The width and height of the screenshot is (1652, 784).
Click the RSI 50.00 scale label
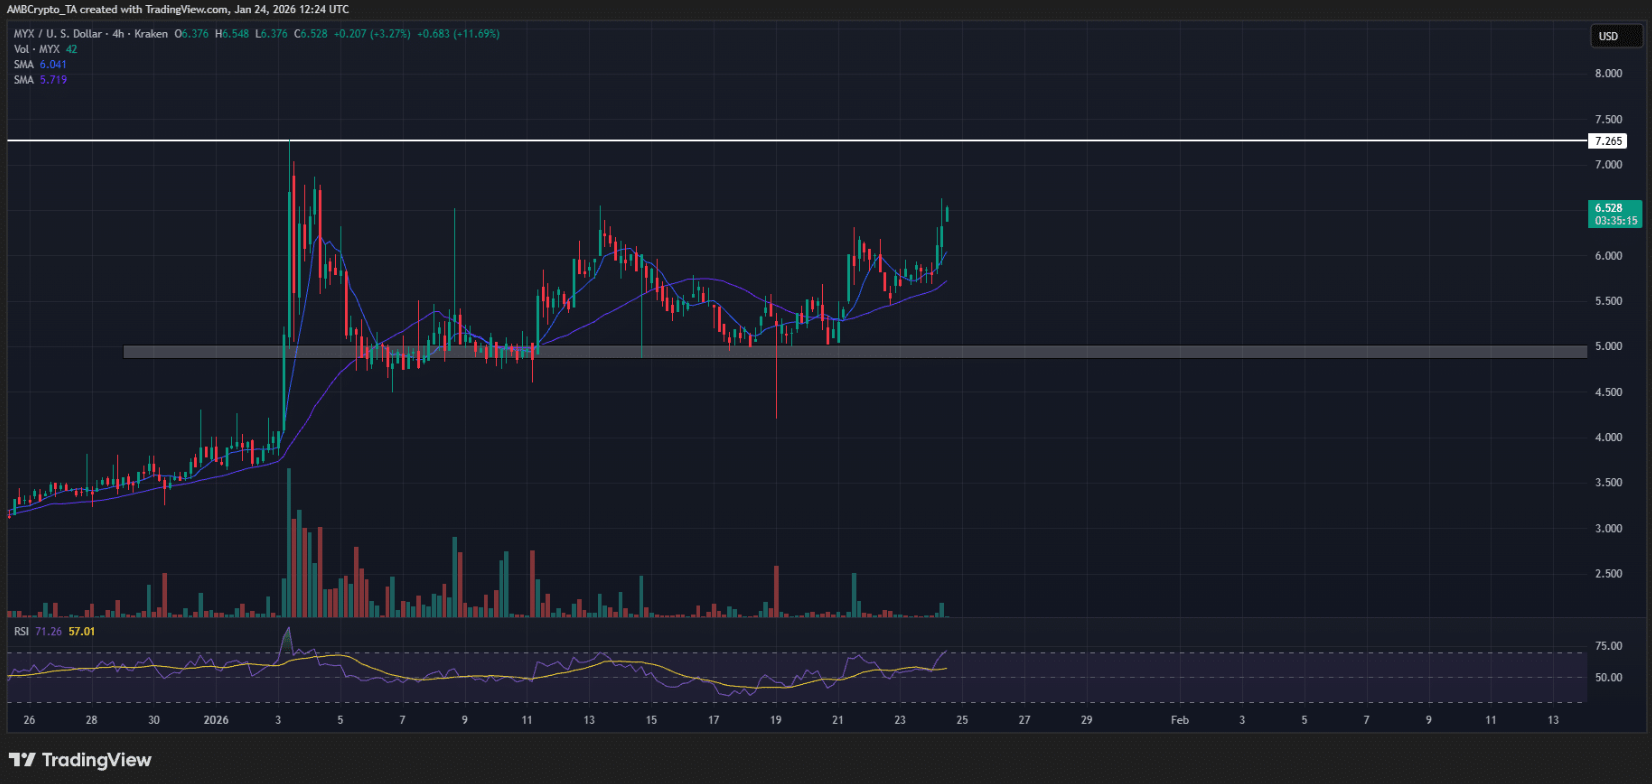[1608, 677]
